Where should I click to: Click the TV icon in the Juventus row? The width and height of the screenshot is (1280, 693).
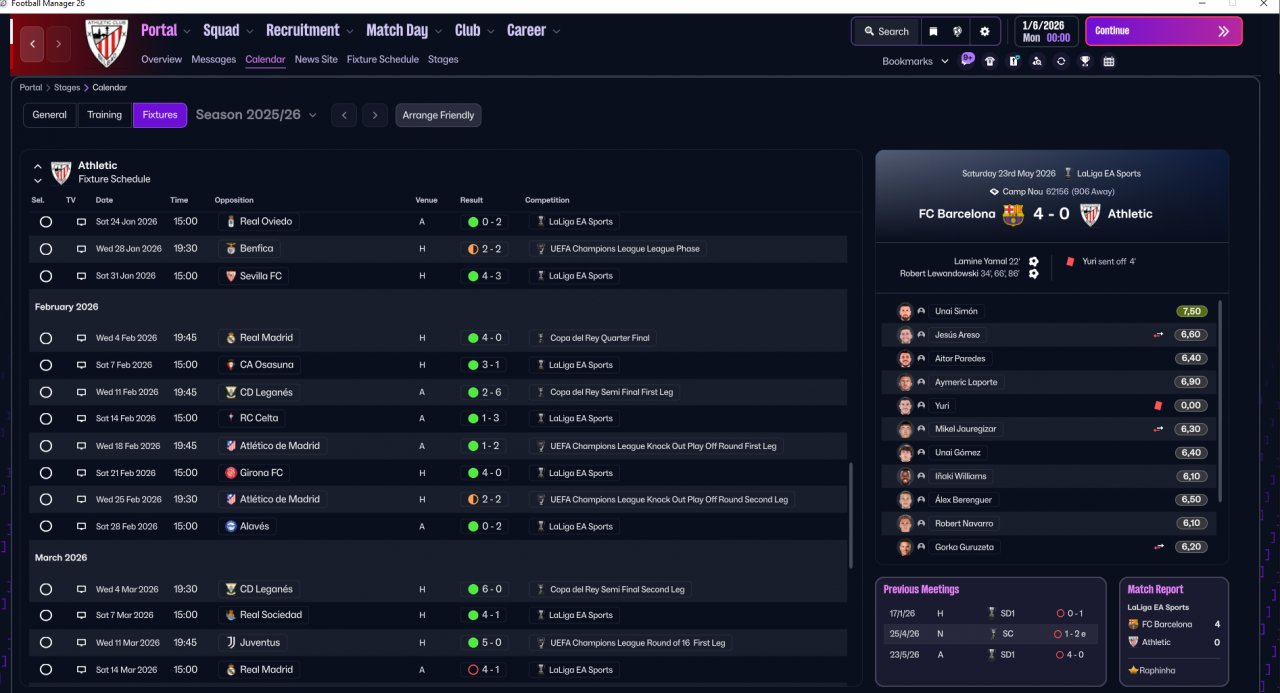pyautogui.click(x=81, y=643)
